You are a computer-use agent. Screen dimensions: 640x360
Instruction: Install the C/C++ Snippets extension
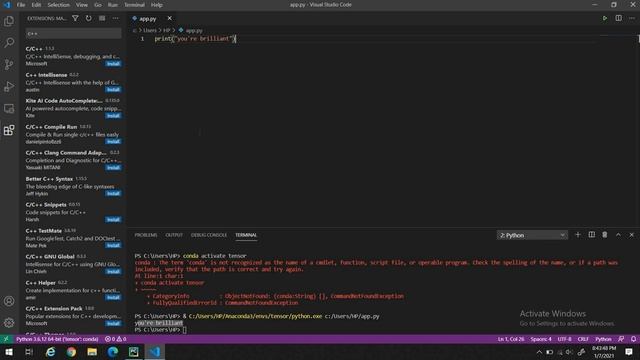coord(113,219)
